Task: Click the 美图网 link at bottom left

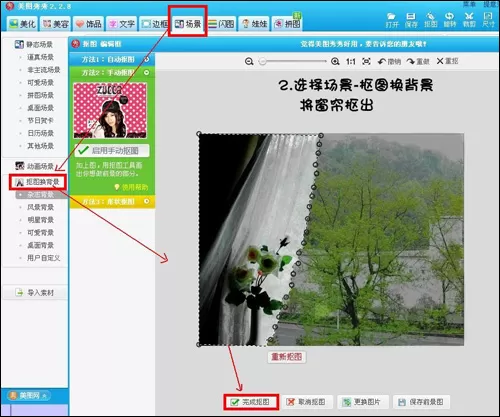Action: click(x=28, y=396)
